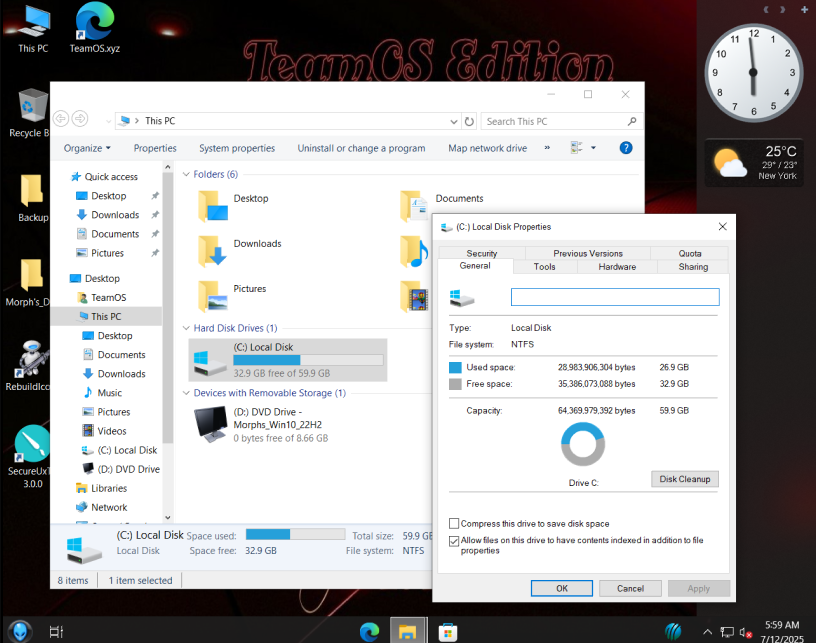Switch to the Tools tab
Viewport: 816px width, 643px height.
544,266
